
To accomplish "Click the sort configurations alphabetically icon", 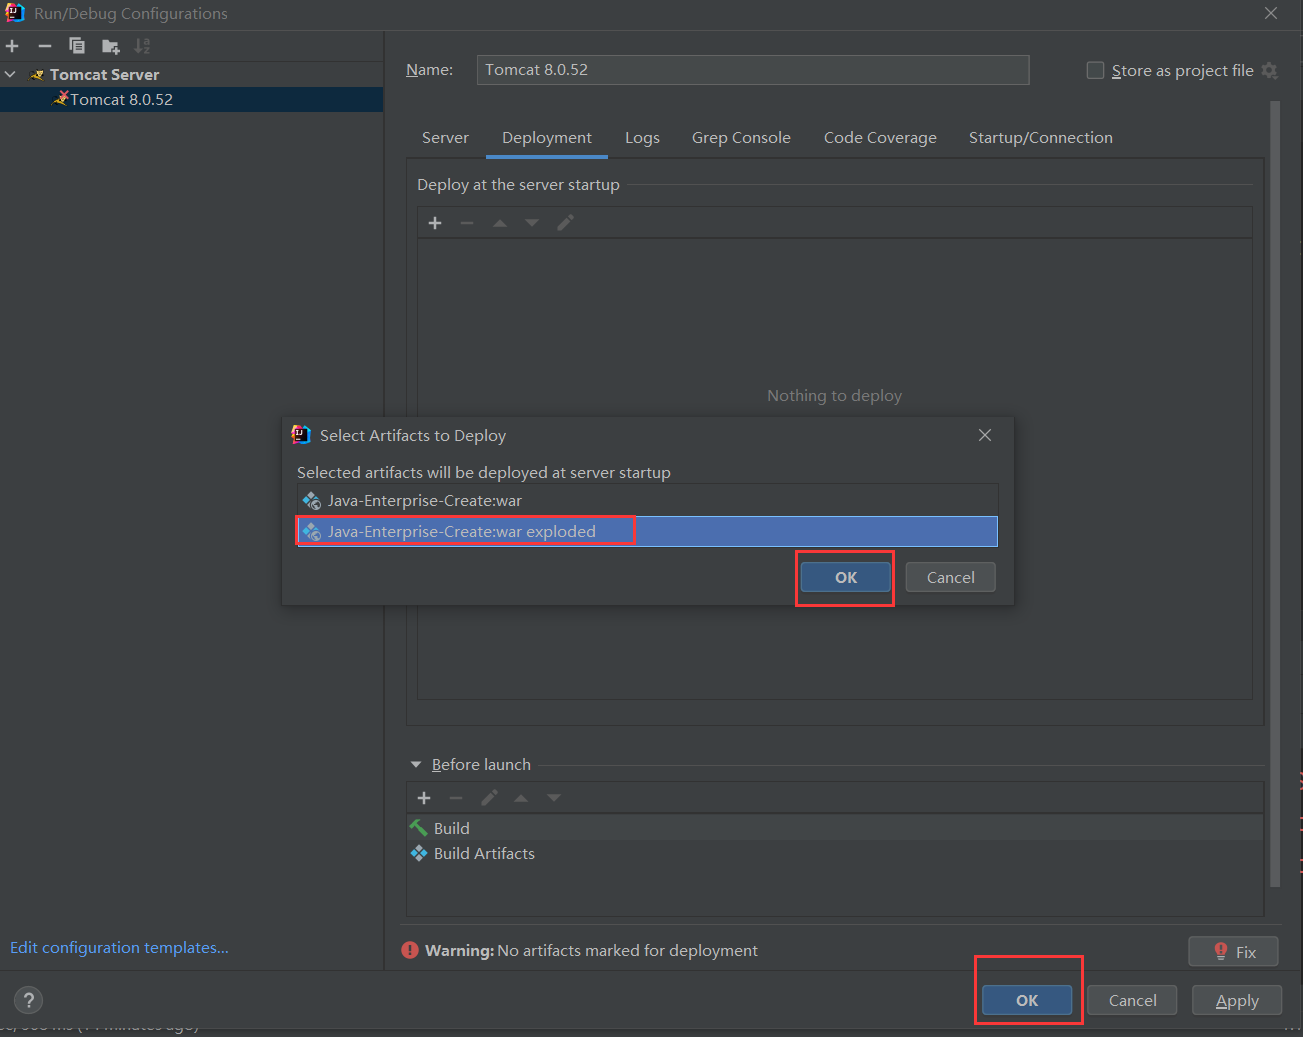I will coord(143,46).
